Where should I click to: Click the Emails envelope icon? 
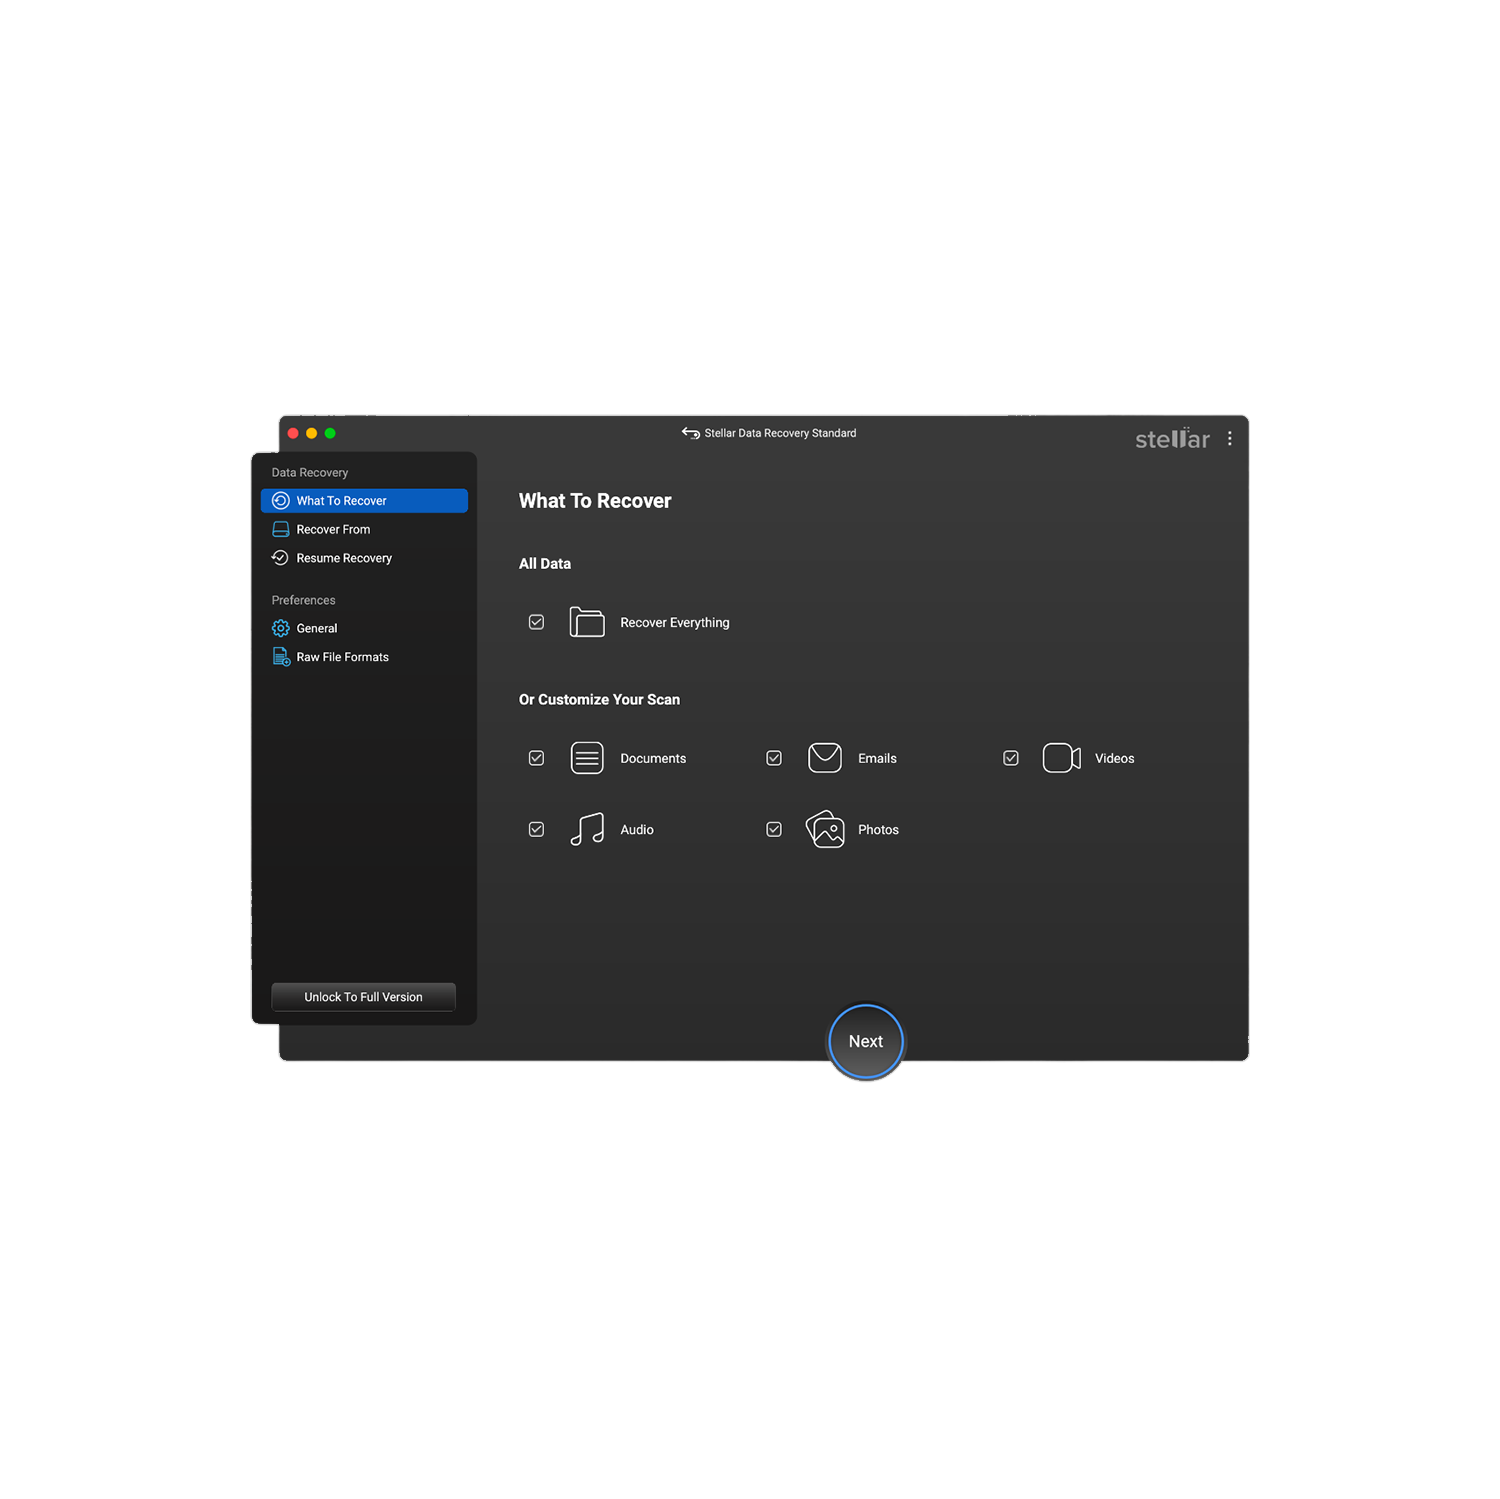pyautogui.click(x=824, y=757)
